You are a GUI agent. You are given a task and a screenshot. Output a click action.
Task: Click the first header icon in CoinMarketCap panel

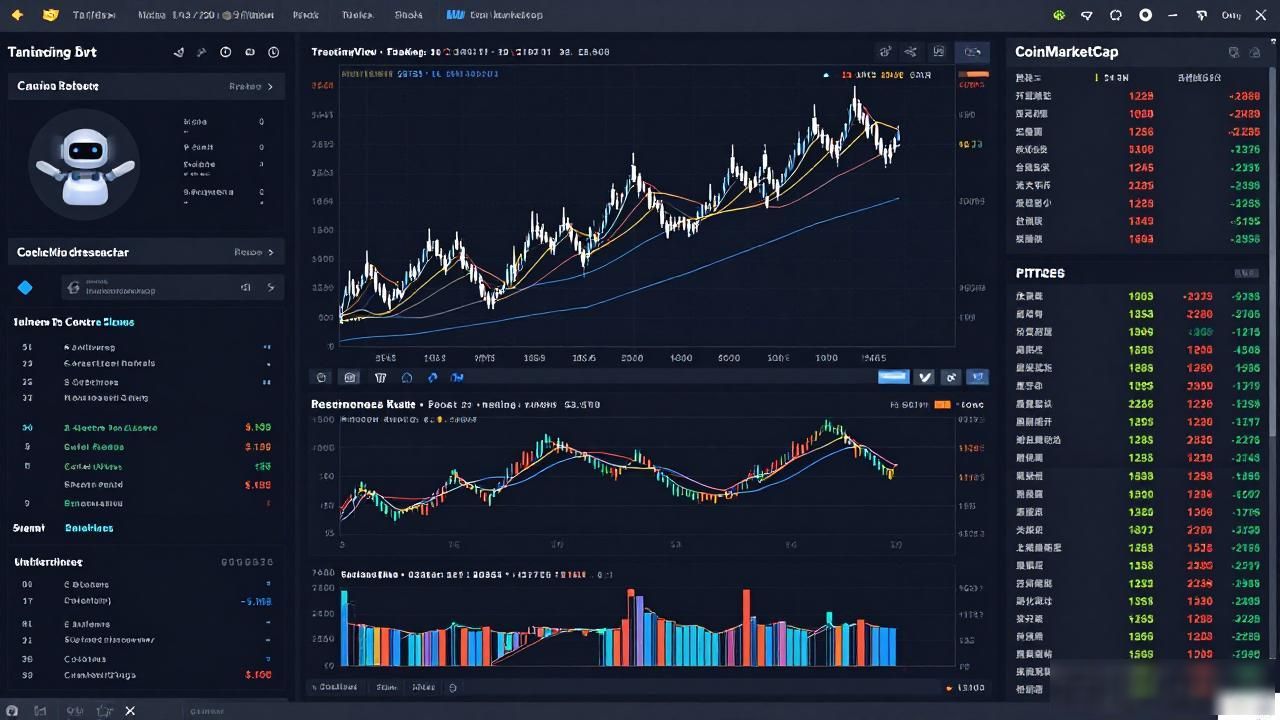point(1234,52)
